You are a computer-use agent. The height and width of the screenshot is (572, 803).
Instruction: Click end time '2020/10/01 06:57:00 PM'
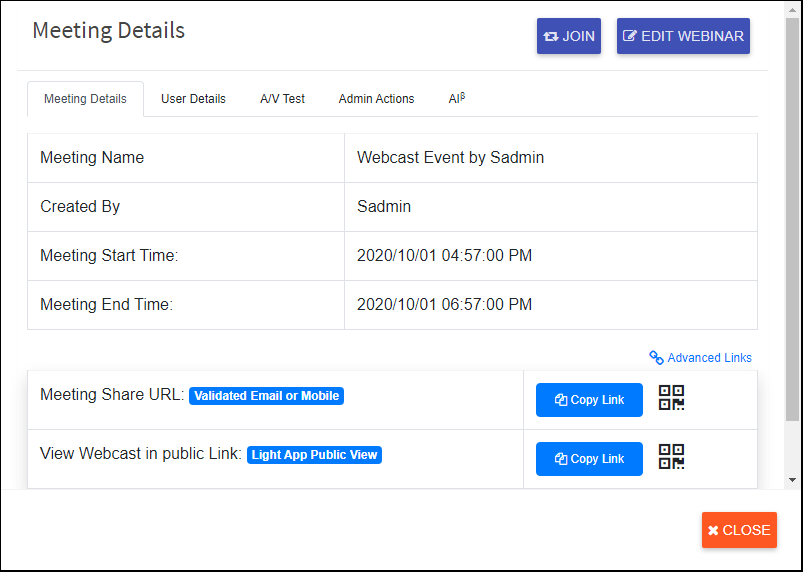coord(444,305)
